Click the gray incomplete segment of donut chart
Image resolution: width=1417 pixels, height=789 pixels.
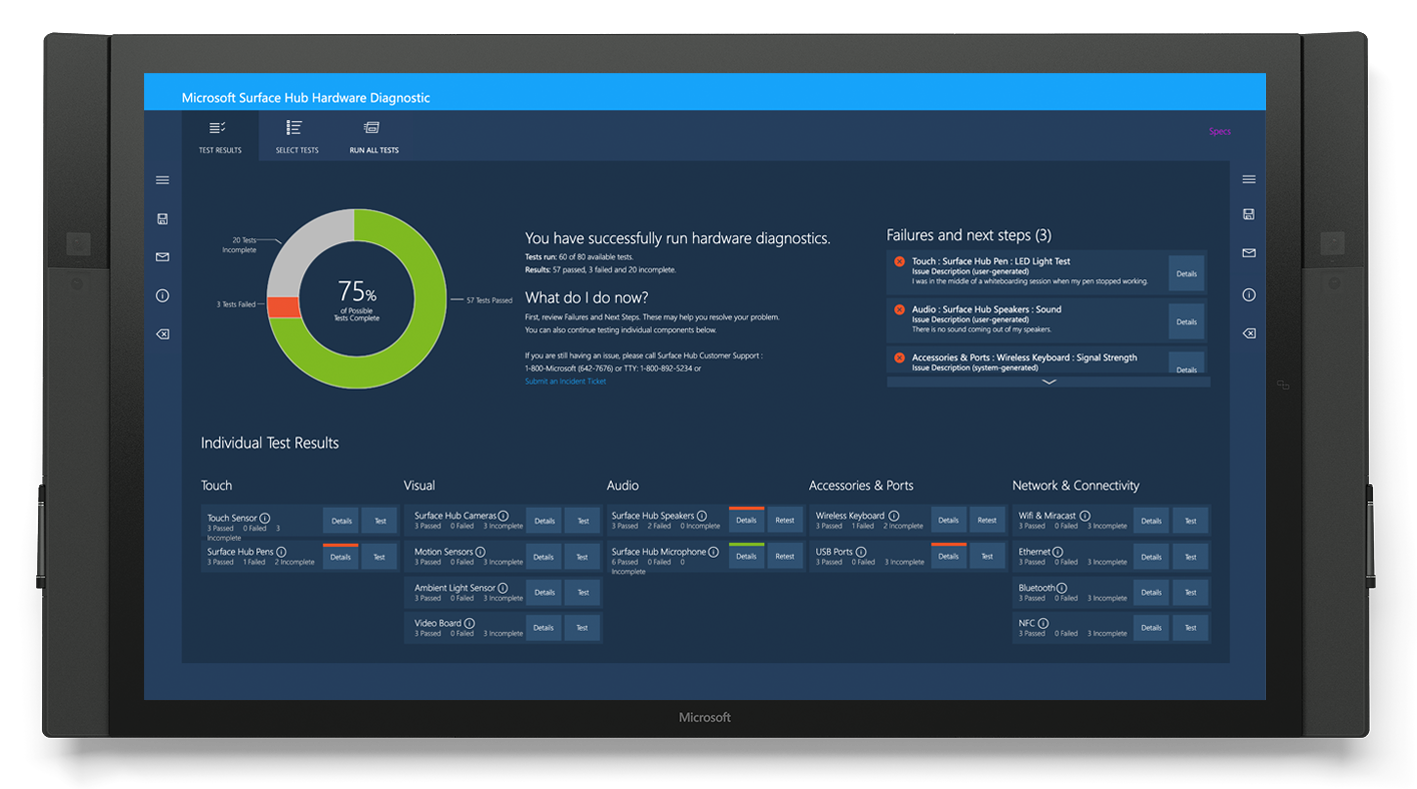point(305,245)
